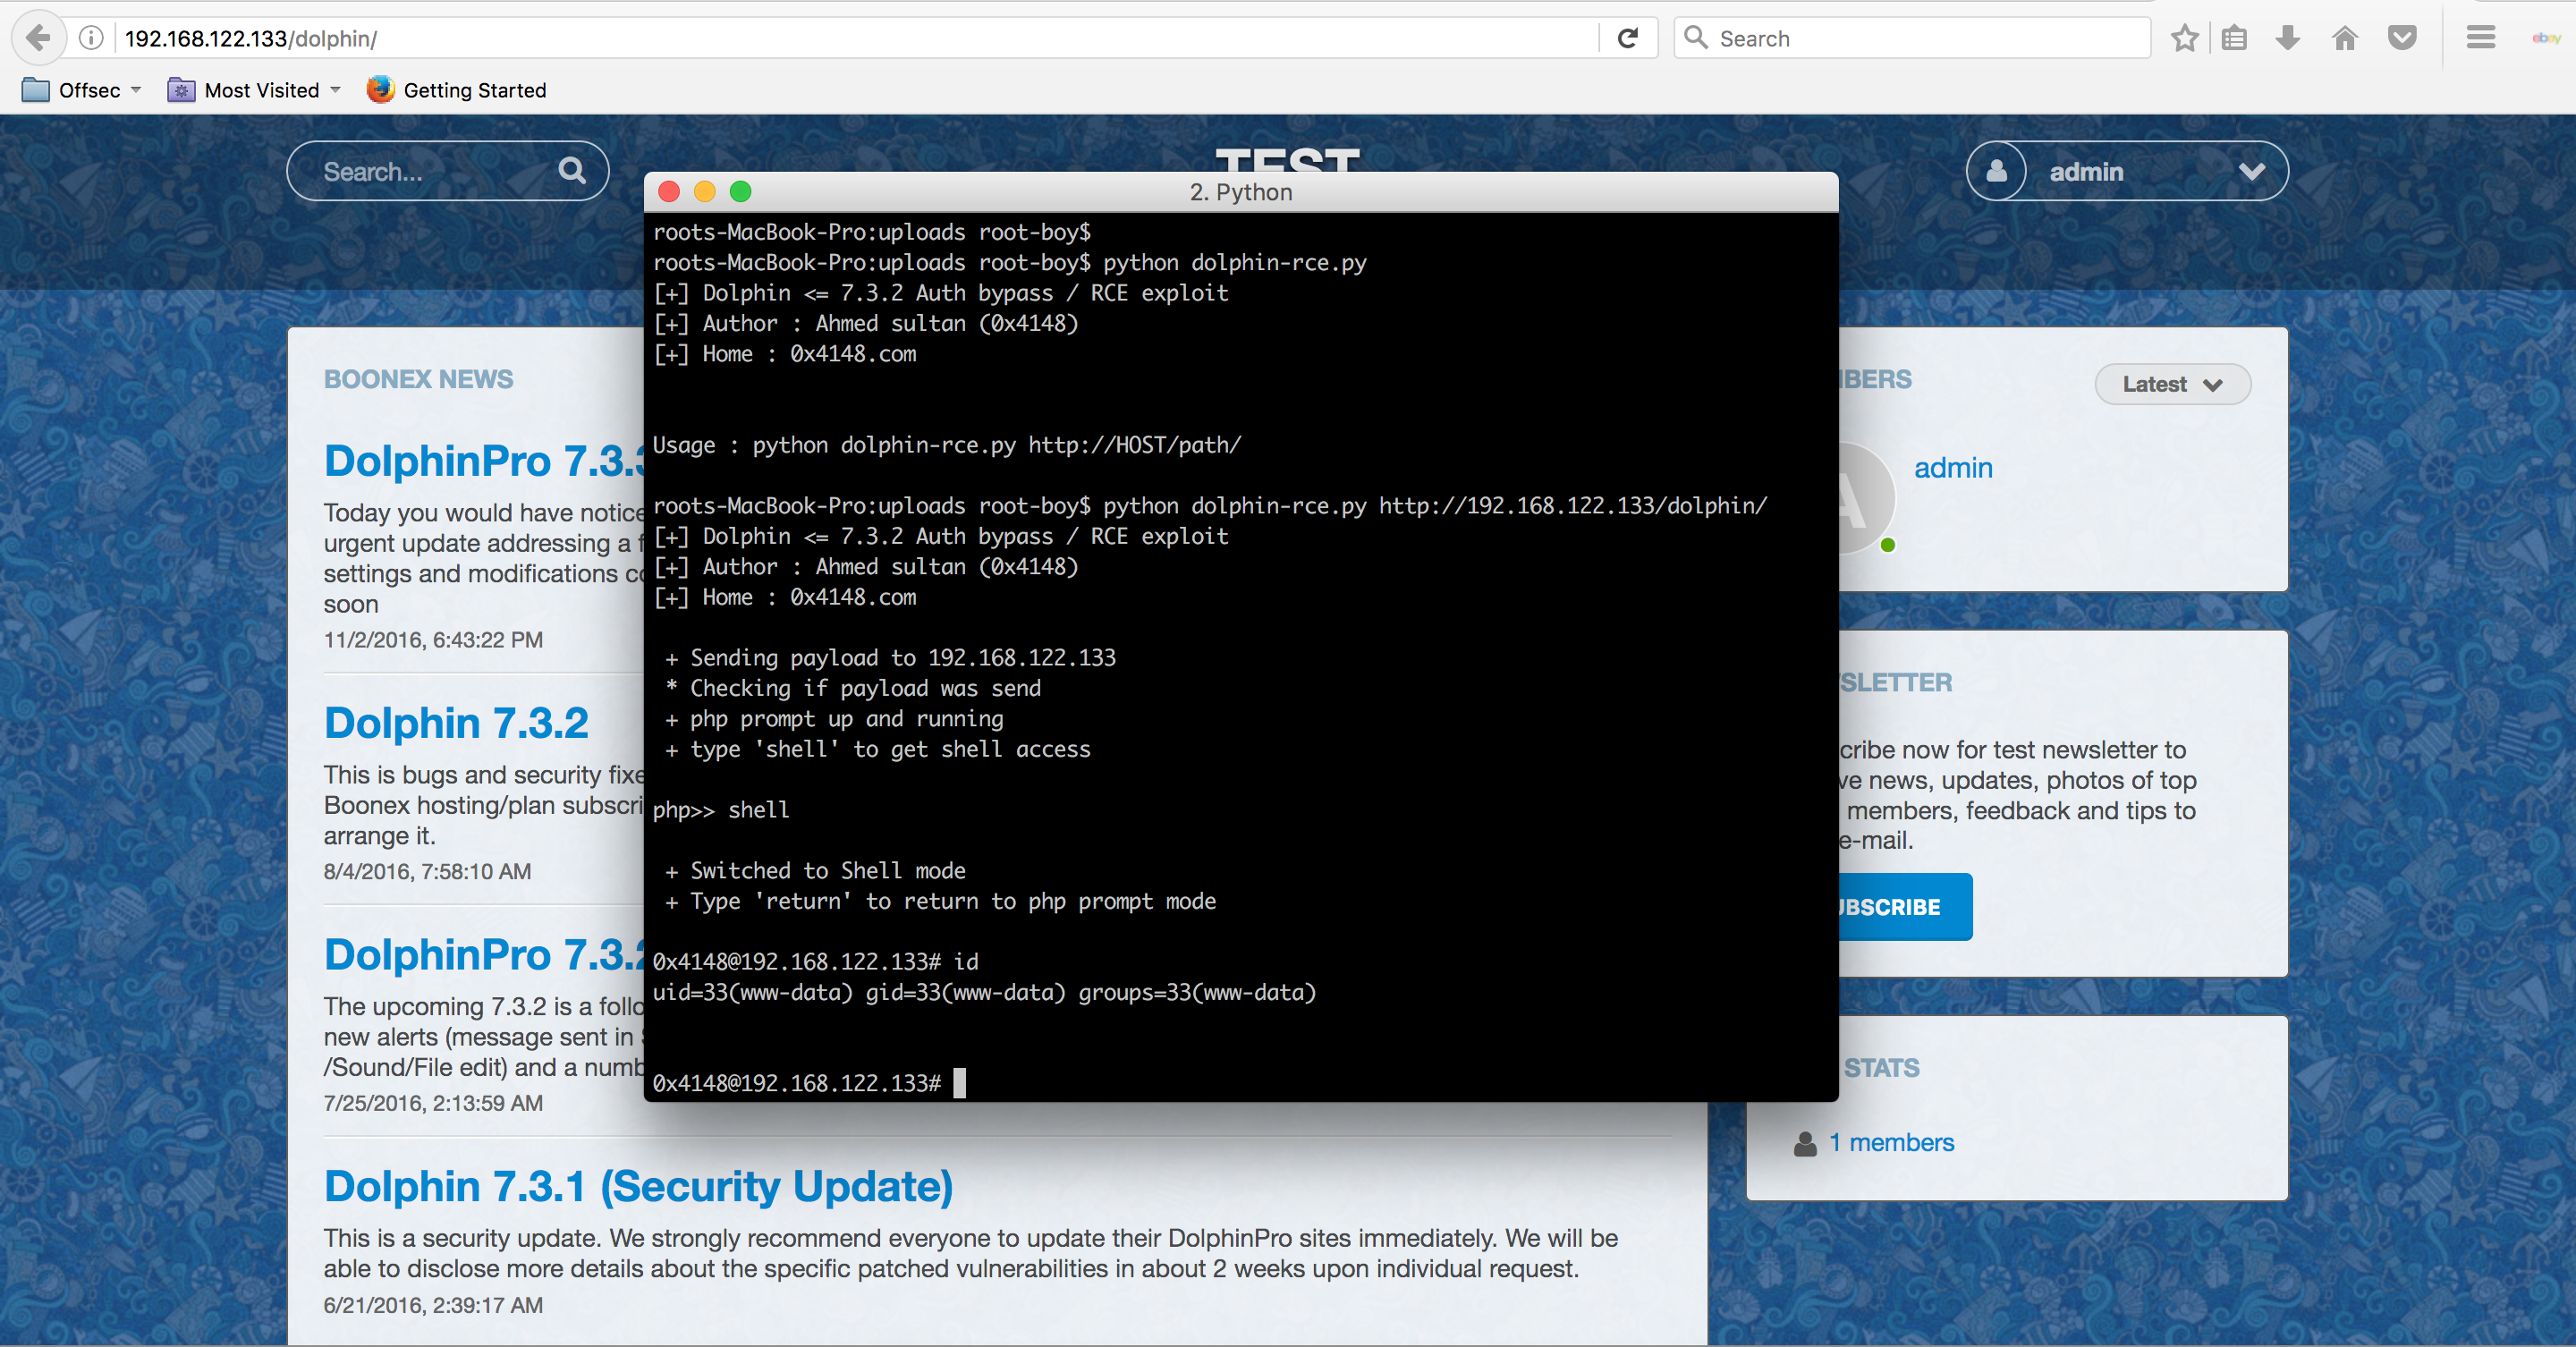Click the '+ Switched to Shell mode' terminal line

[815, 871]
